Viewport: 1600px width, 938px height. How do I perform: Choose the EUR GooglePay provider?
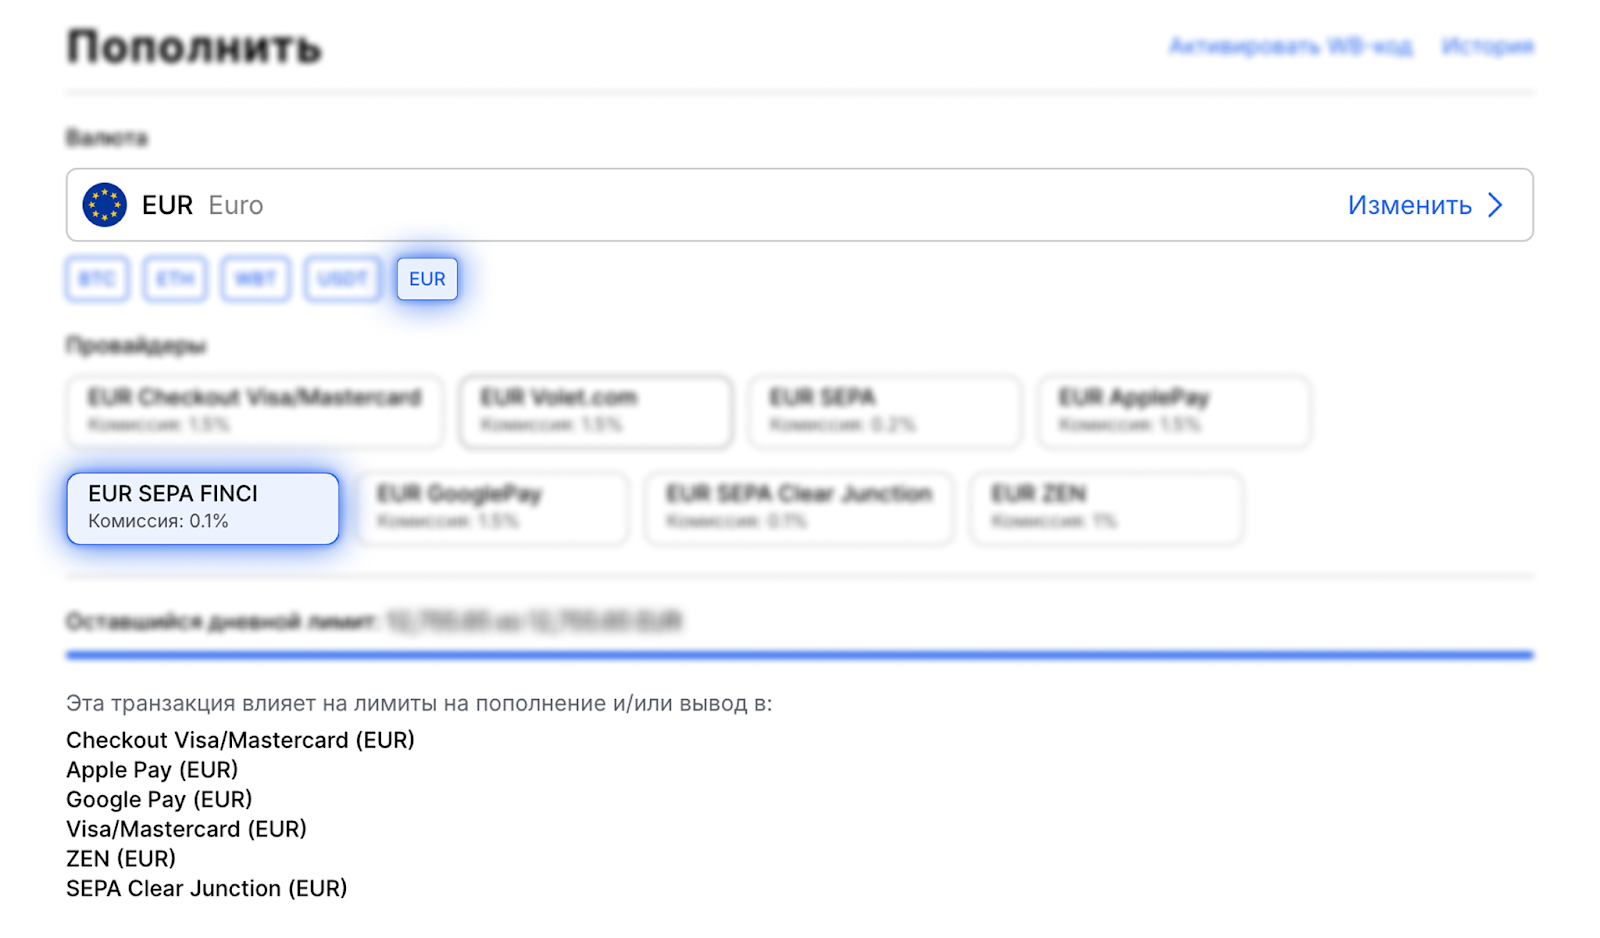(494, 508)
